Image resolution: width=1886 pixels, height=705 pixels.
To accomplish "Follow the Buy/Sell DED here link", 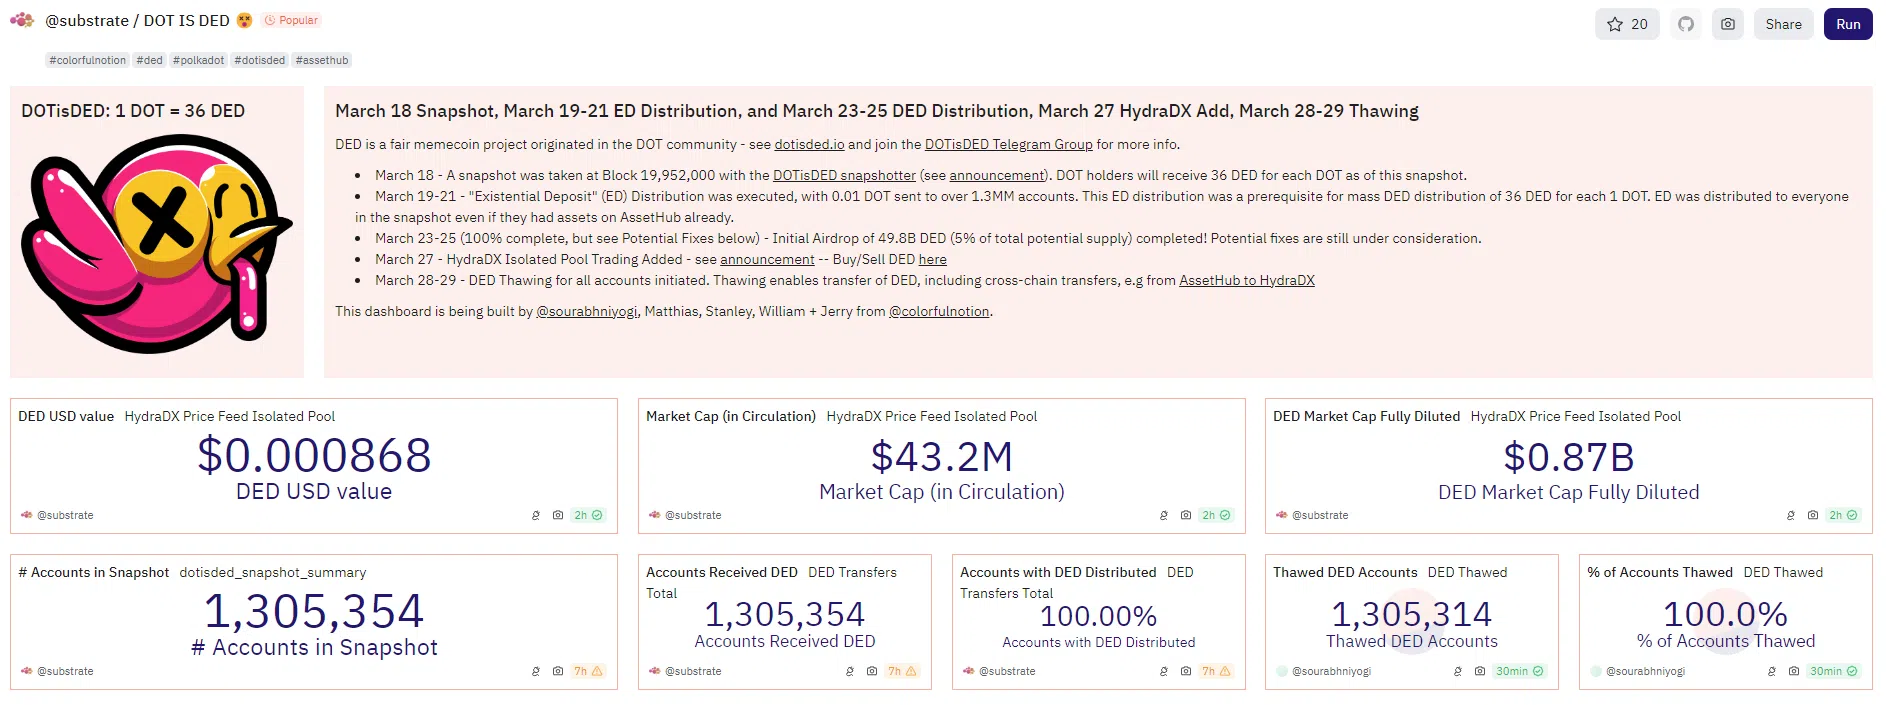I will (x=932, y=260).
